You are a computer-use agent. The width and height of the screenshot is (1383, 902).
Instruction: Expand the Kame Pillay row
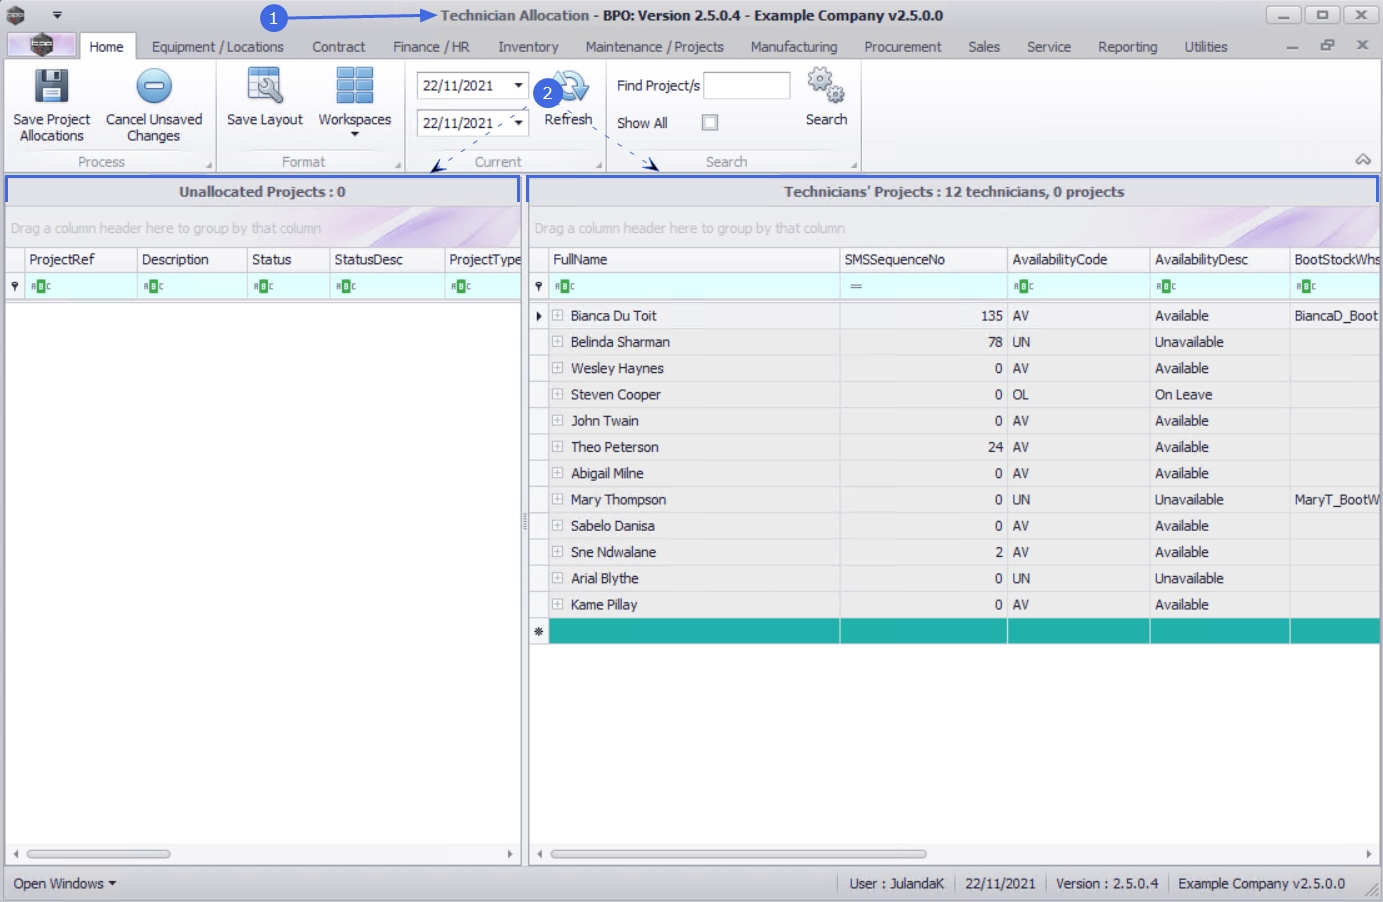point(558,604)
